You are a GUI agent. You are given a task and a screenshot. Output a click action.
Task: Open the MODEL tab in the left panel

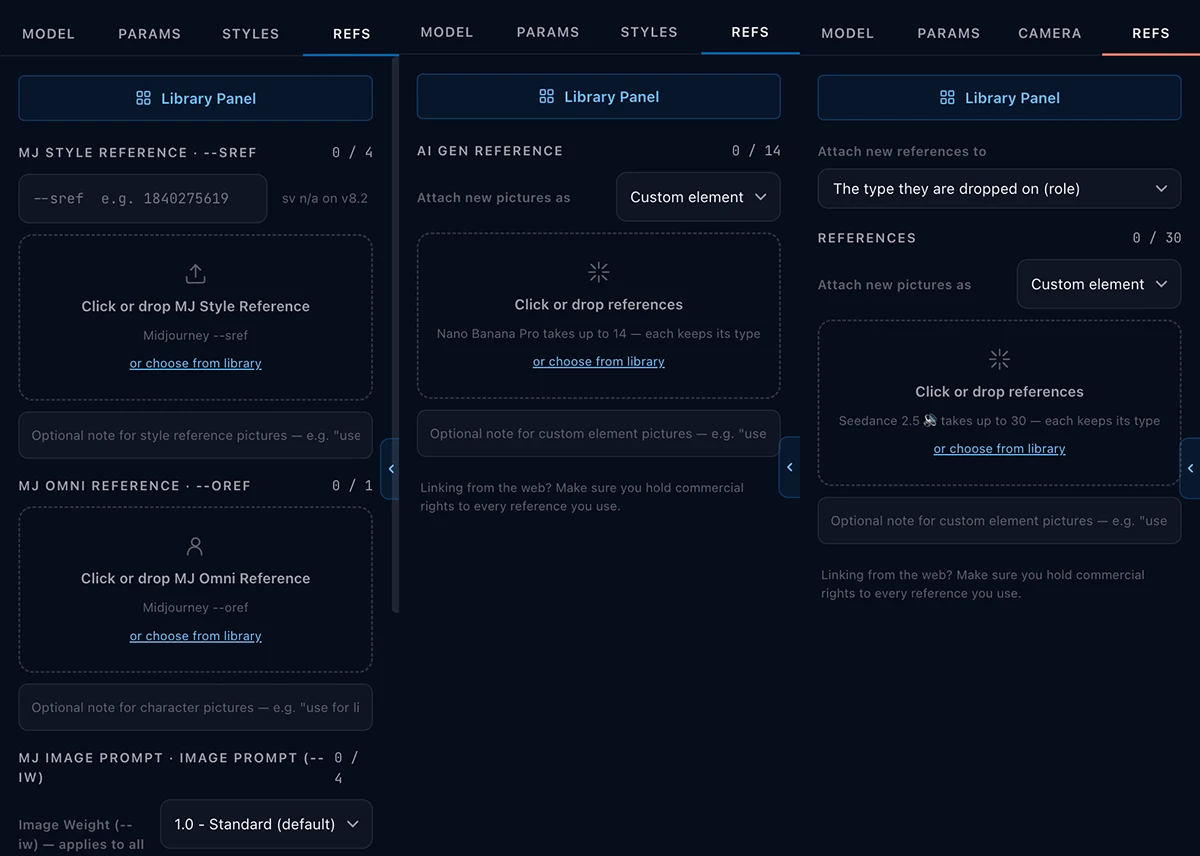point(48,33)
